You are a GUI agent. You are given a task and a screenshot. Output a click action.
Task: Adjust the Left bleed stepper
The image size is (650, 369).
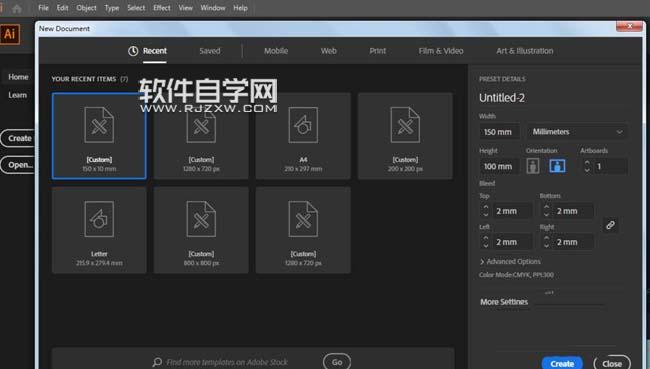click(x=486, y=242)
